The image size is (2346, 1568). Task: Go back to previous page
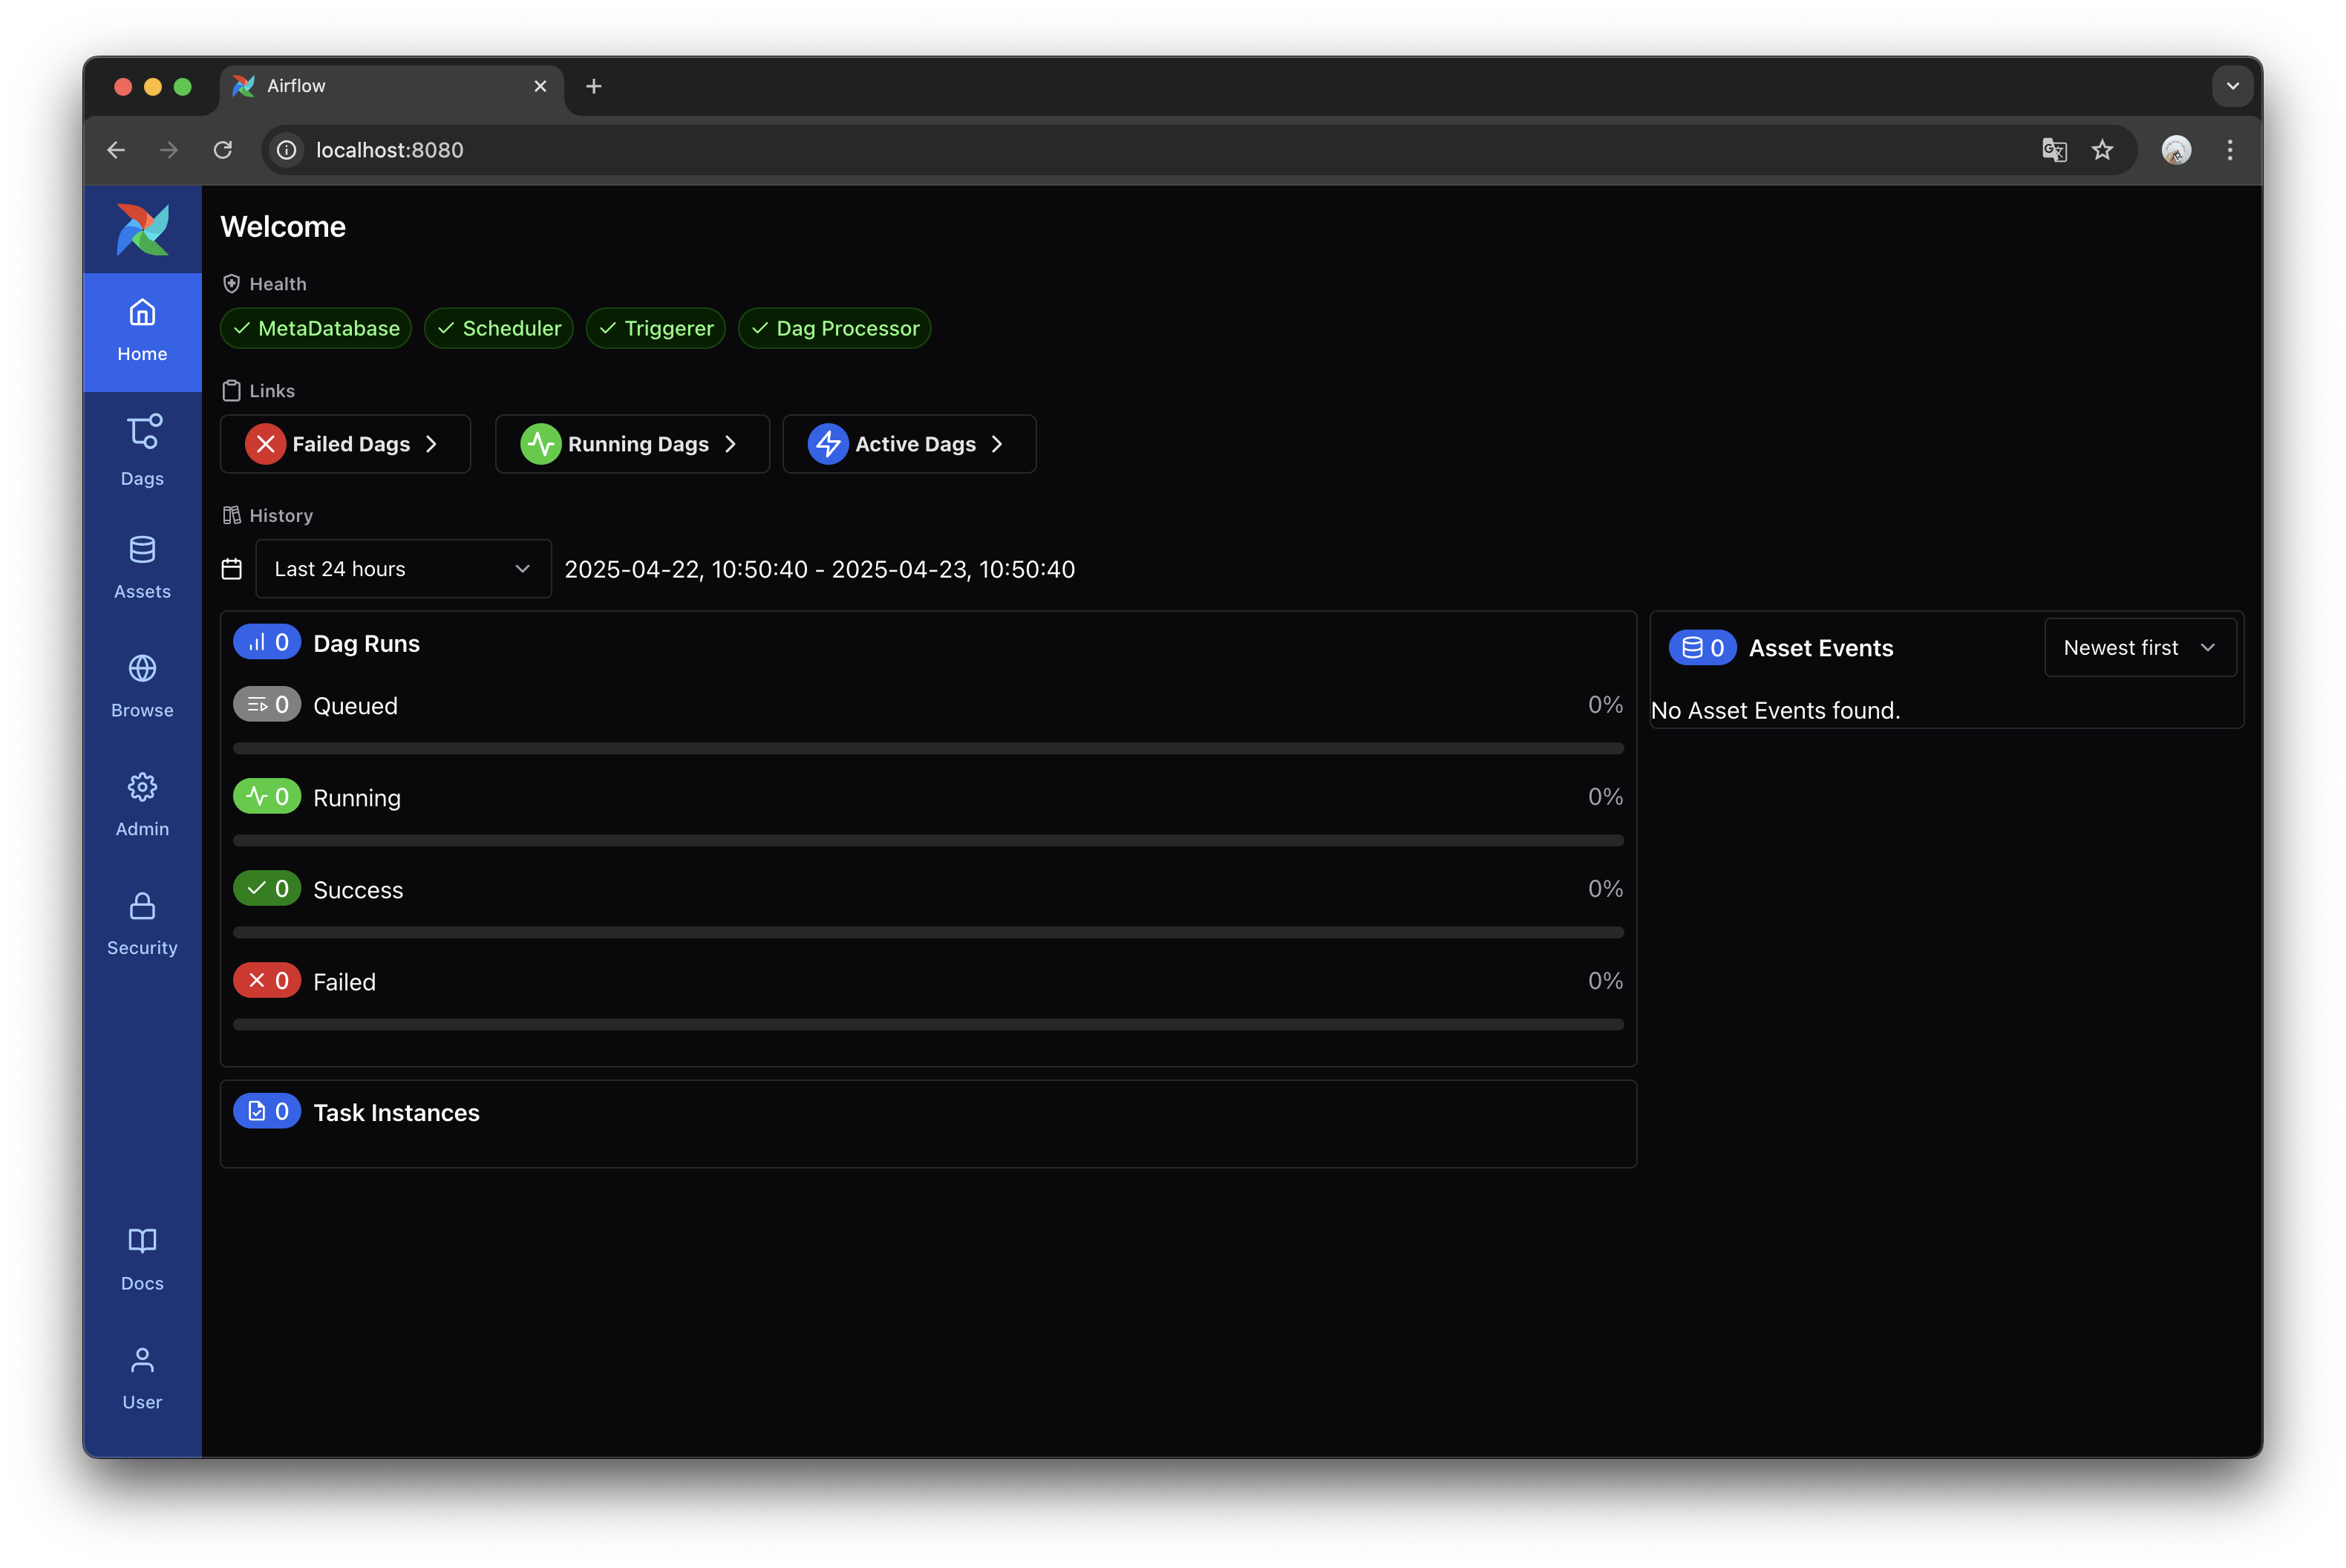pos(116,150)
